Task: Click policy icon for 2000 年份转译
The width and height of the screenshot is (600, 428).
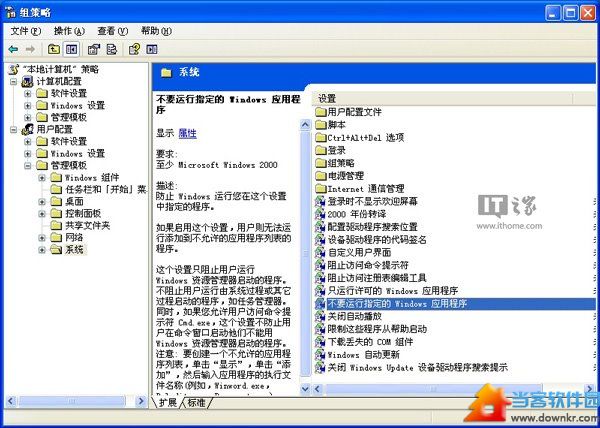Action: [320, 214]
